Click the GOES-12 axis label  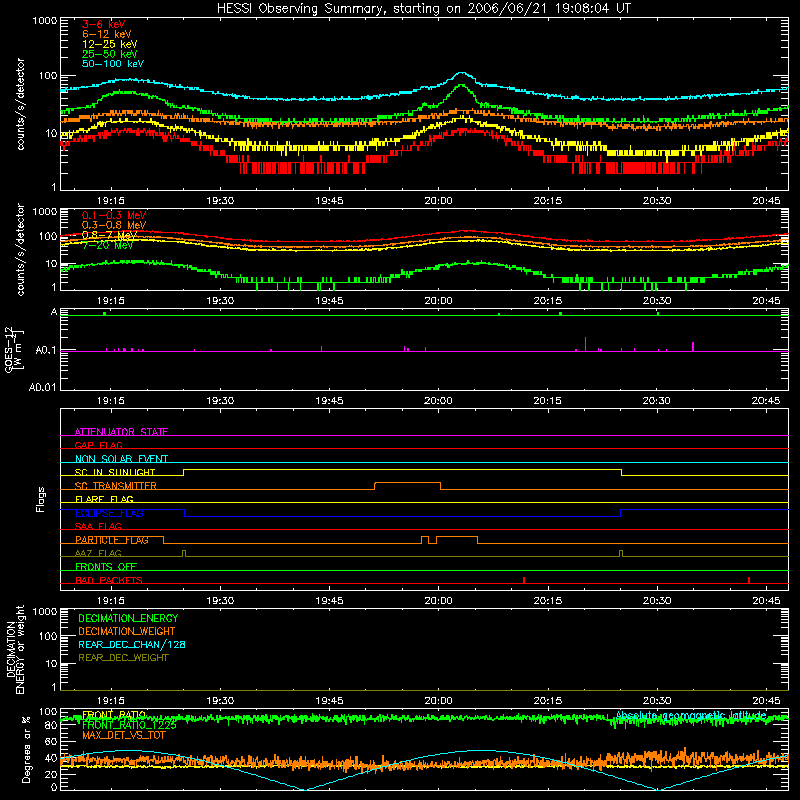pyautogui.click(x=14, y=349)
